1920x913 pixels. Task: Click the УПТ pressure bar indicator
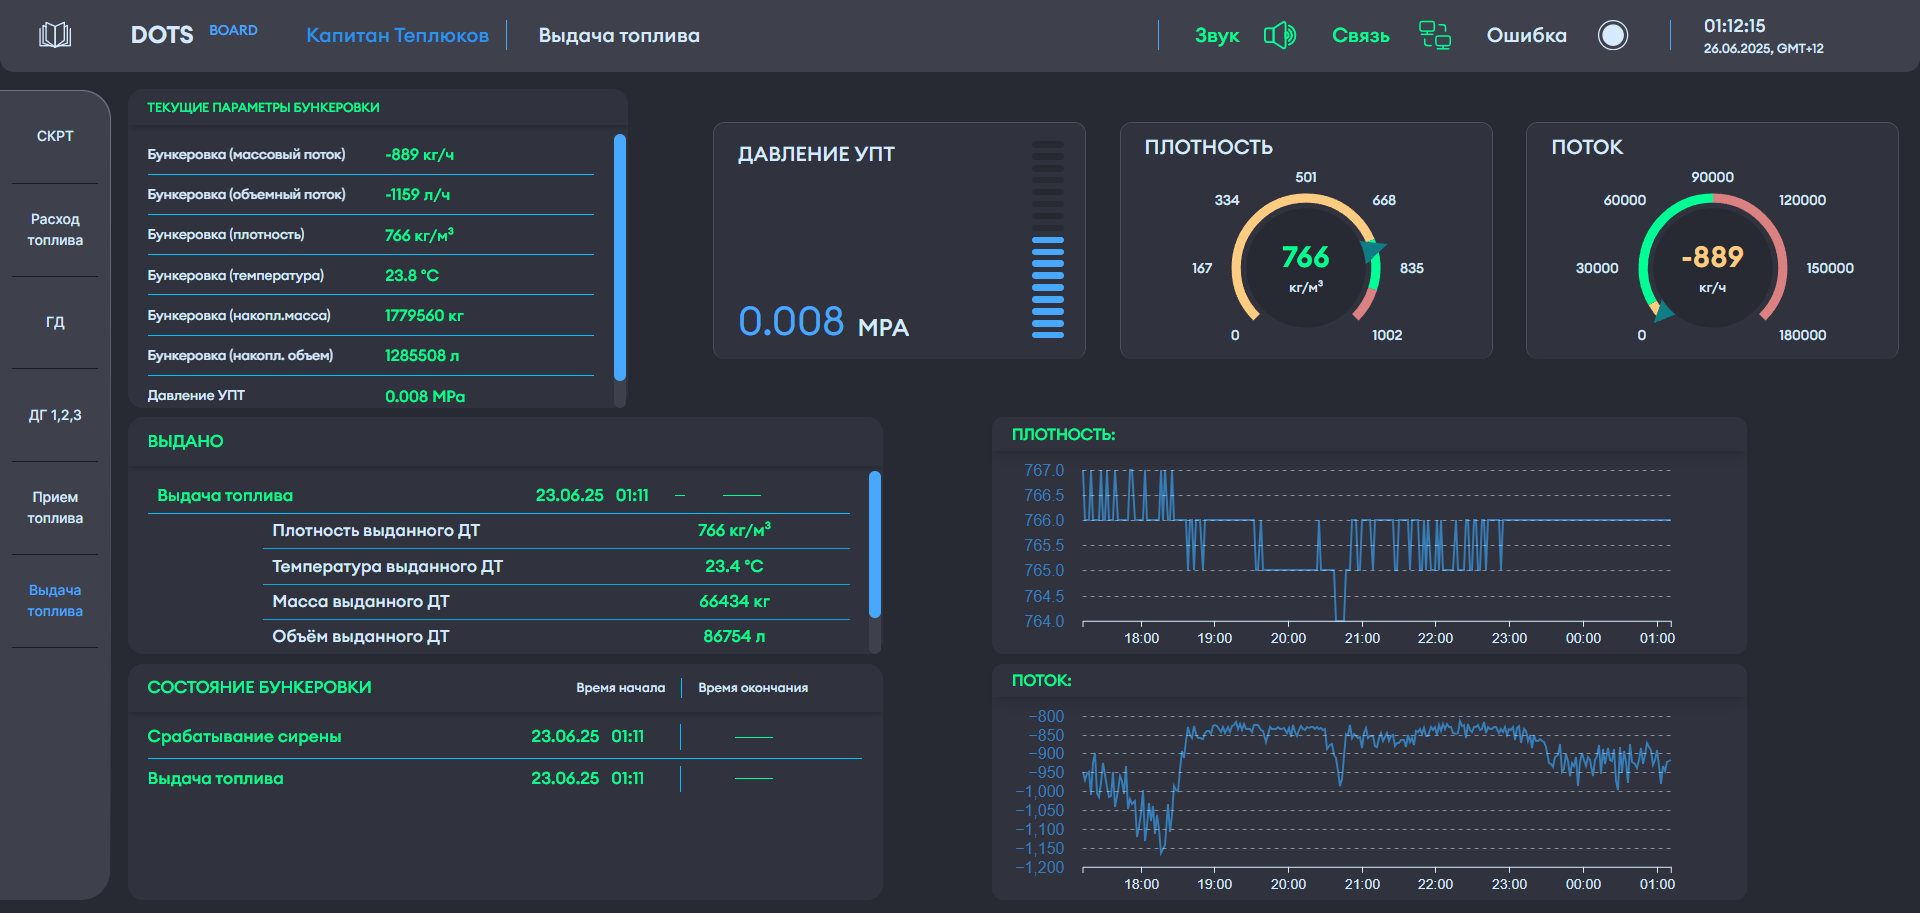pyautogui.click(x=1047, y=240)
